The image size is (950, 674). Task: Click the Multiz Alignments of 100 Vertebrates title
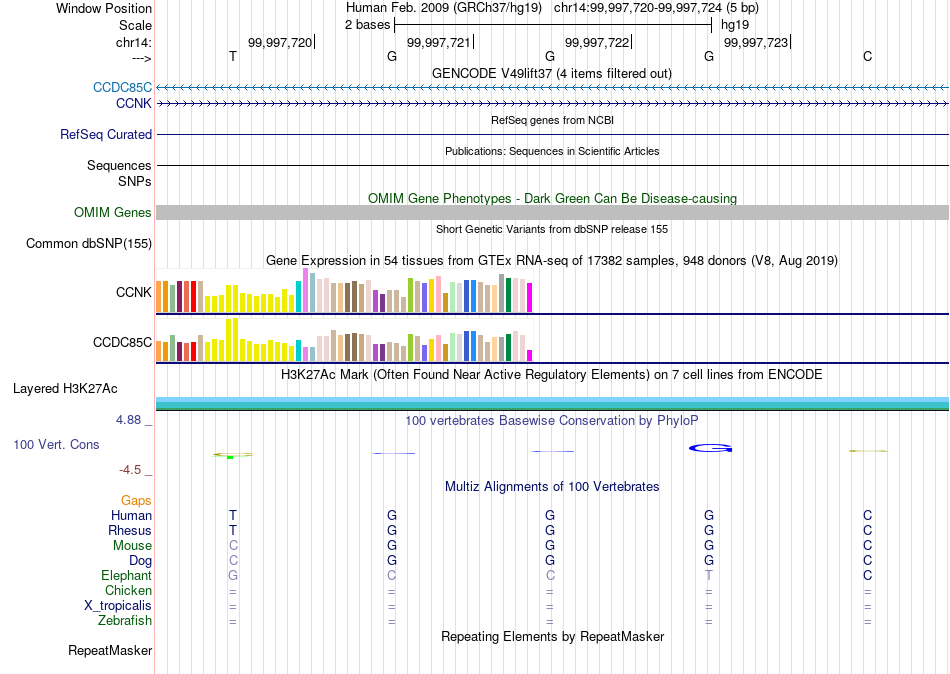(x=552, y=487)
